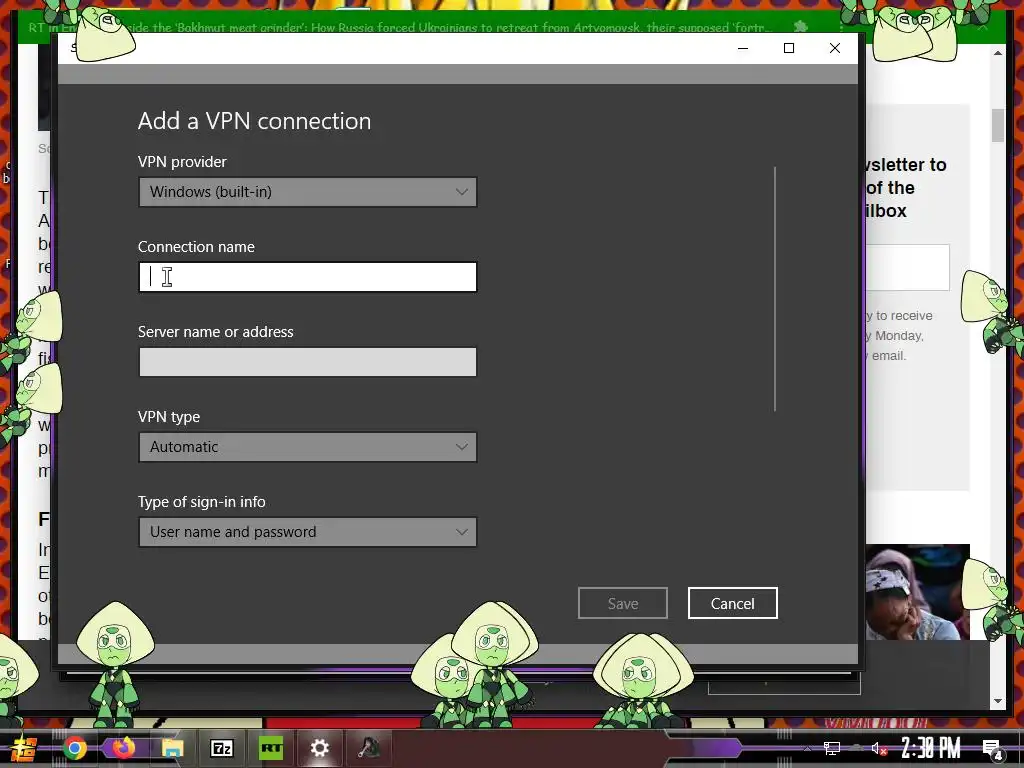Viewport: 1024px width, 768px height.
Task: Open the key-shaped taskbar app
Action: (369, 748)
